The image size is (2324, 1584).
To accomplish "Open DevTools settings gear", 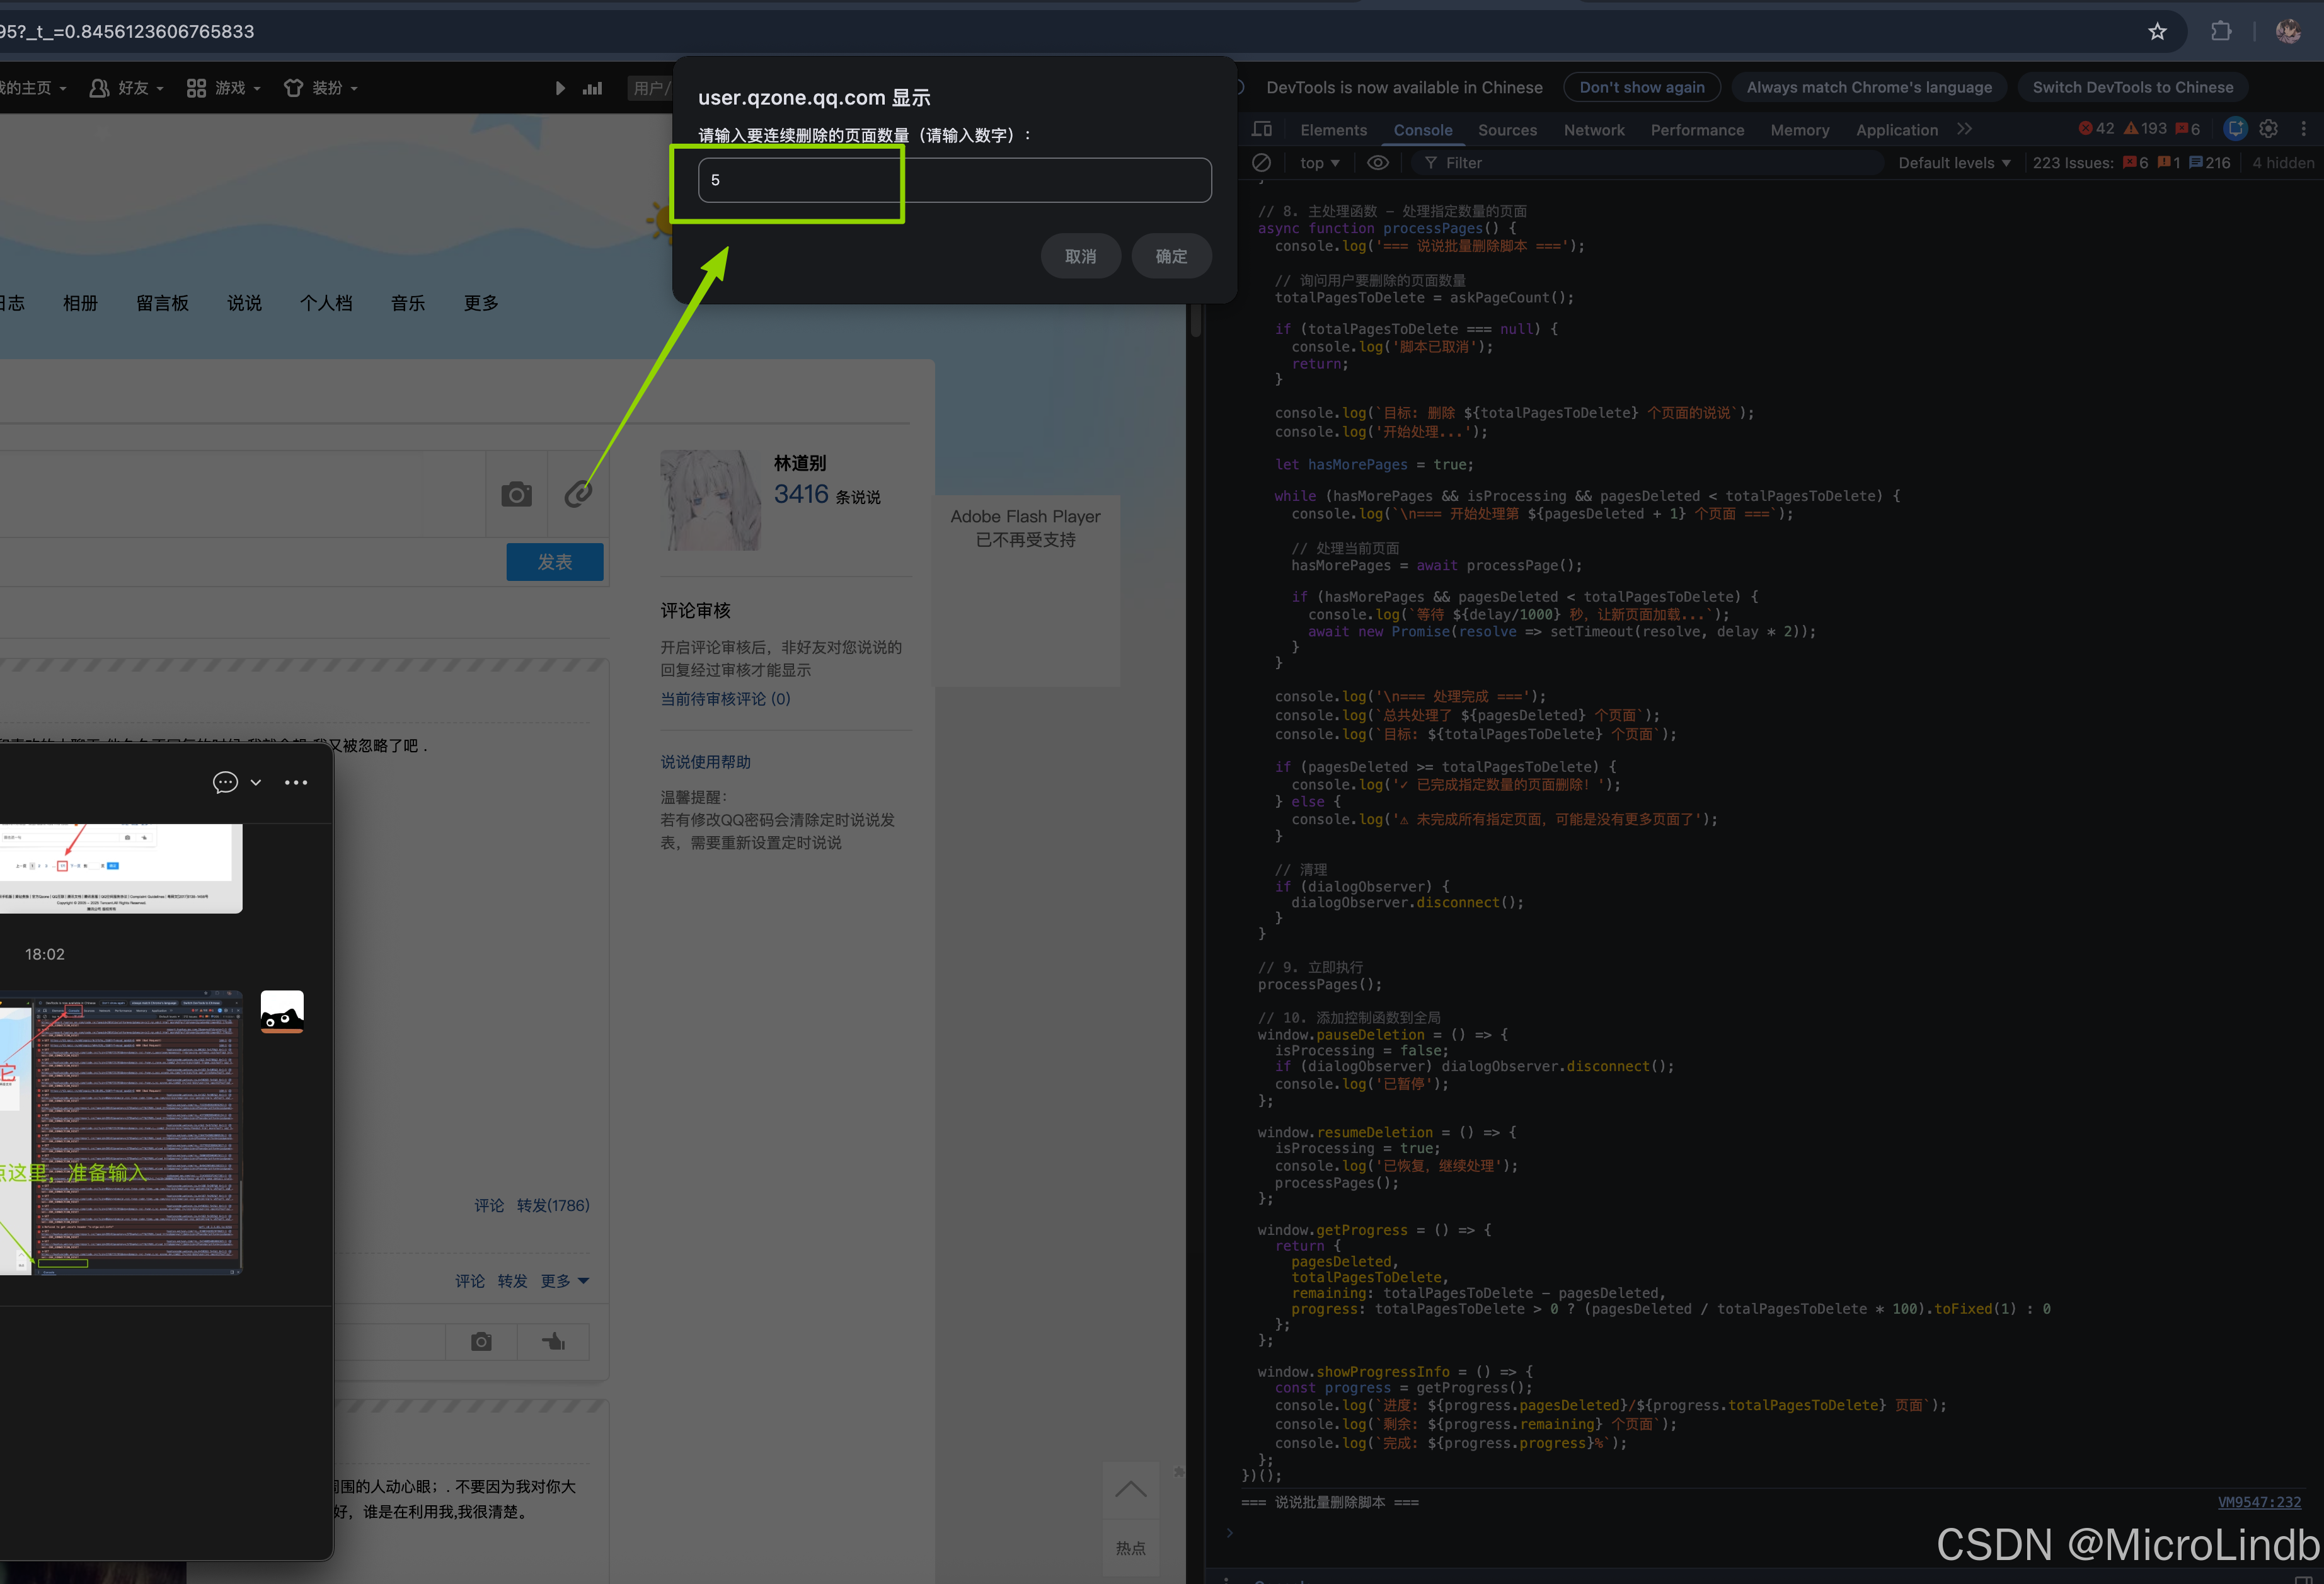I will (x=2269, y=129).
